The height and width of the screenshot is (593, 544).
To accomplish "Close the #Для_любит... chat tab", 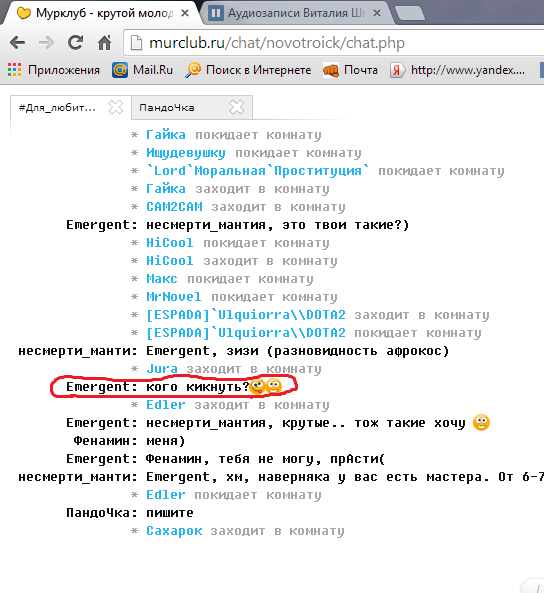I will pos(115,107).
